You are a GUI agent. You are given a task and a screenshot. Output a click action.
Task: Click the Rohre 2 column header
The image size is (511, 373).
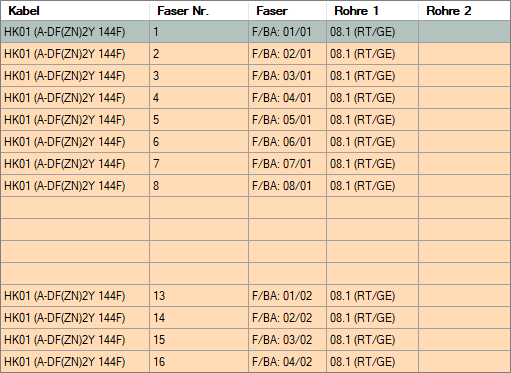point(464,11)
